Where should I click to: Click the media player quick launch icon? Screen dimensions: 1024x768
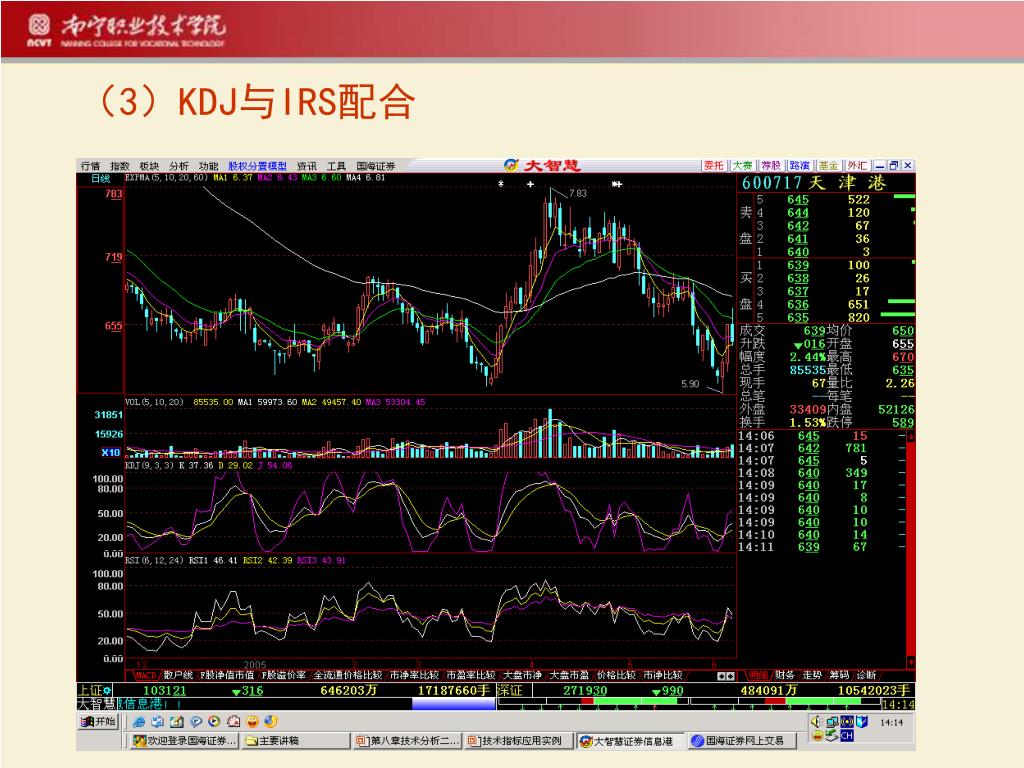[x=214, y=722]
